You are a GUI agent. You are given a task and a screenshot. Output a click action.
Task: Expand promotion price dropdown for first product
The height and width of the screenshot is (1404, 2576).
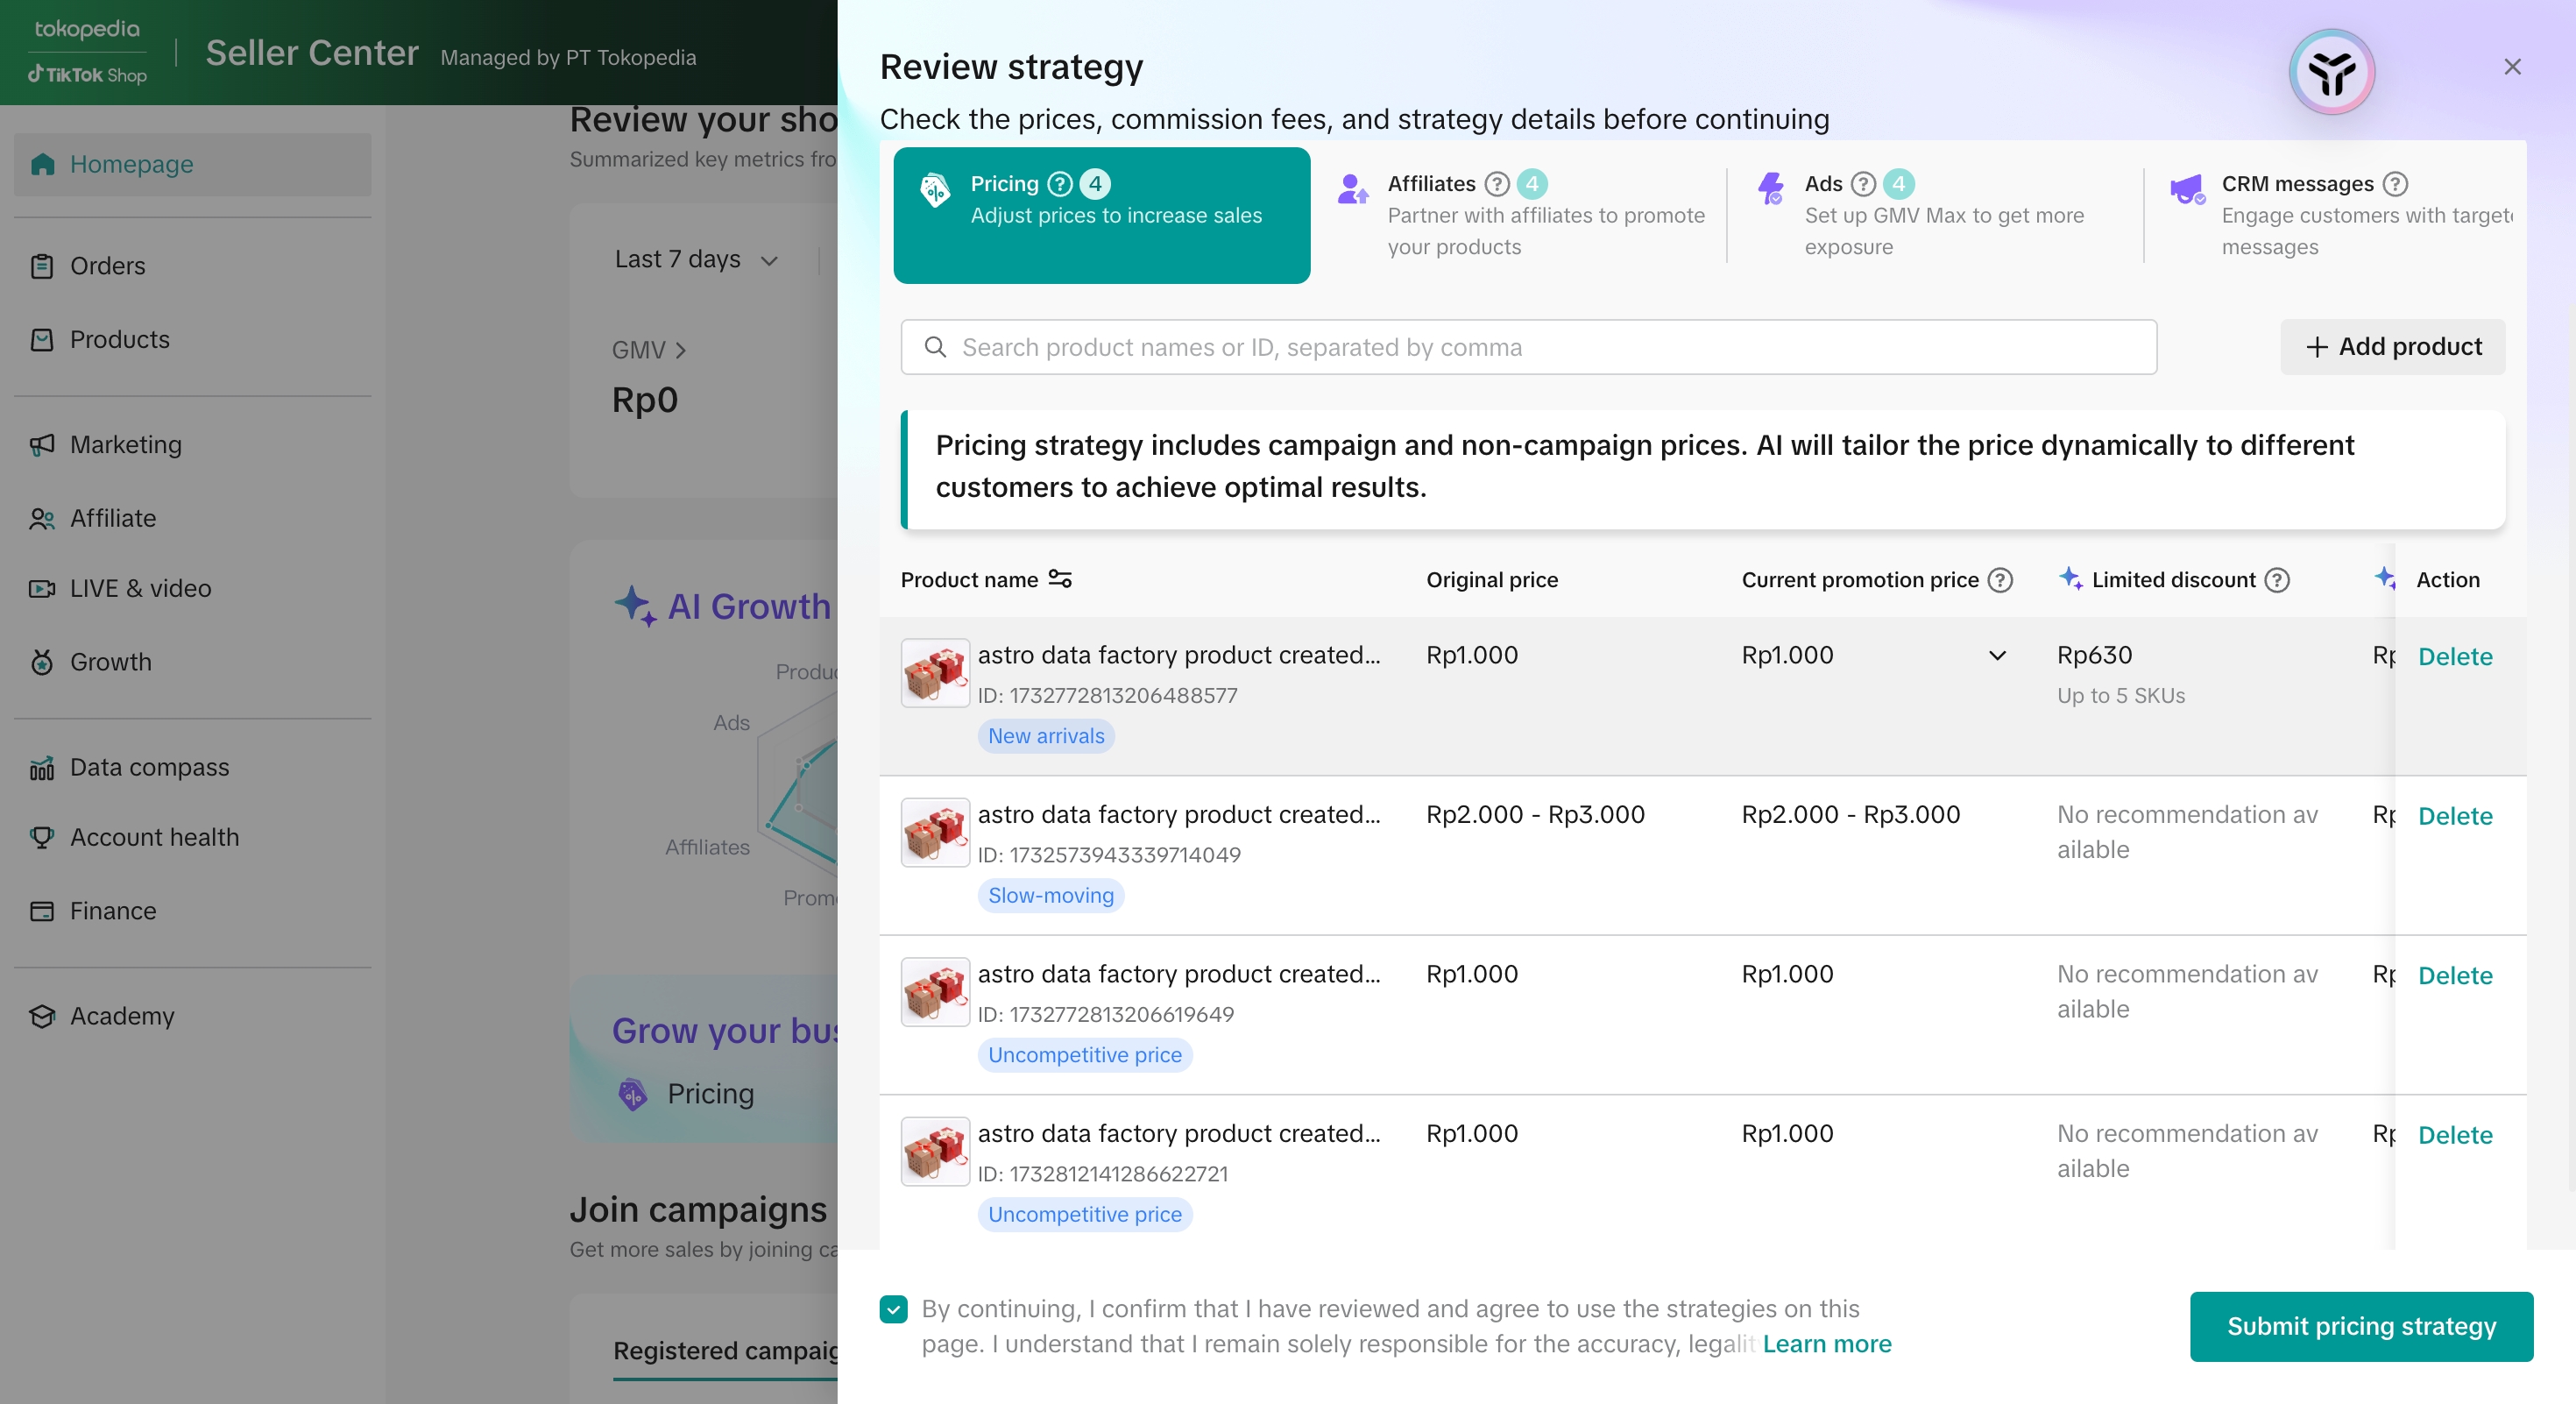tap(1996, 656)
